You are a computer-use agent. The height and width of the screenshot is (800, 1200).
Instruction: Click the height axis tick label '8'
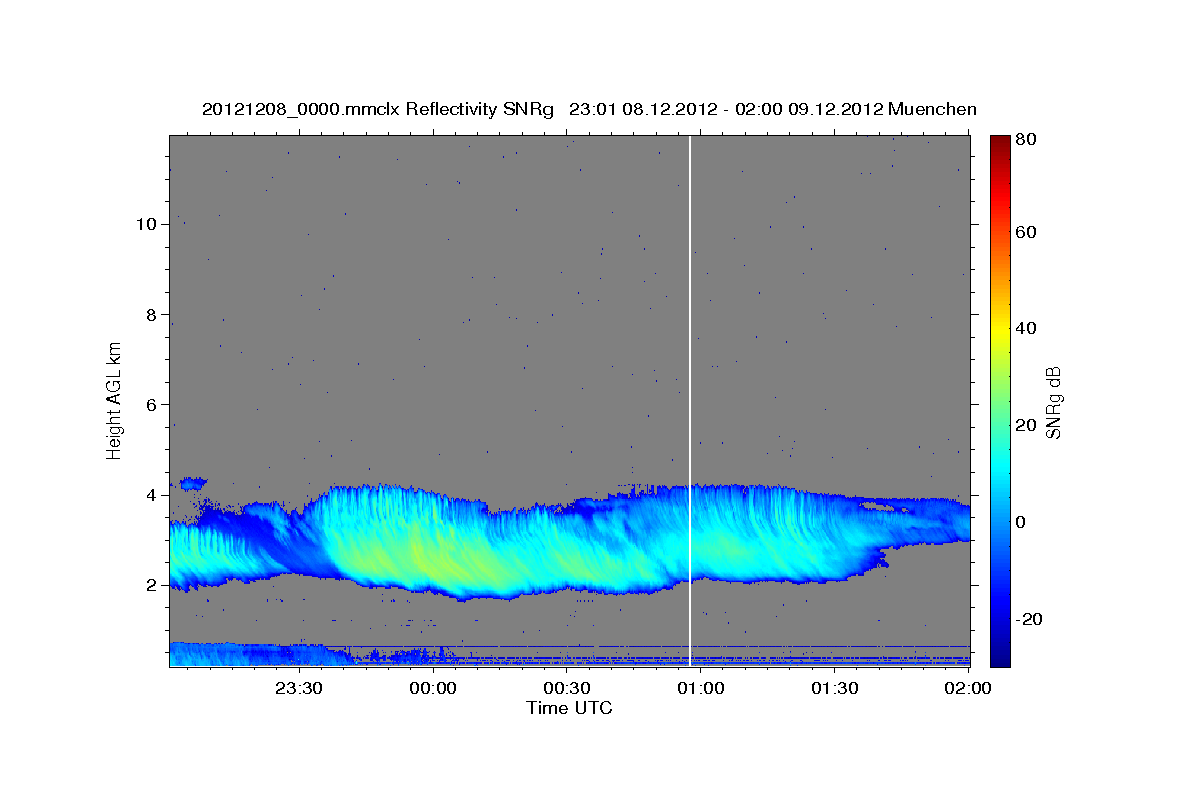(x=149, y=314)
